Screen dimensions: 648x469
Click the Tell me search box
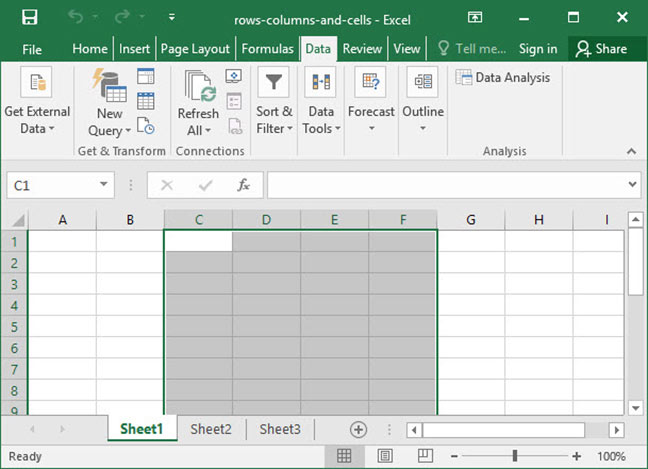(472, 49)
